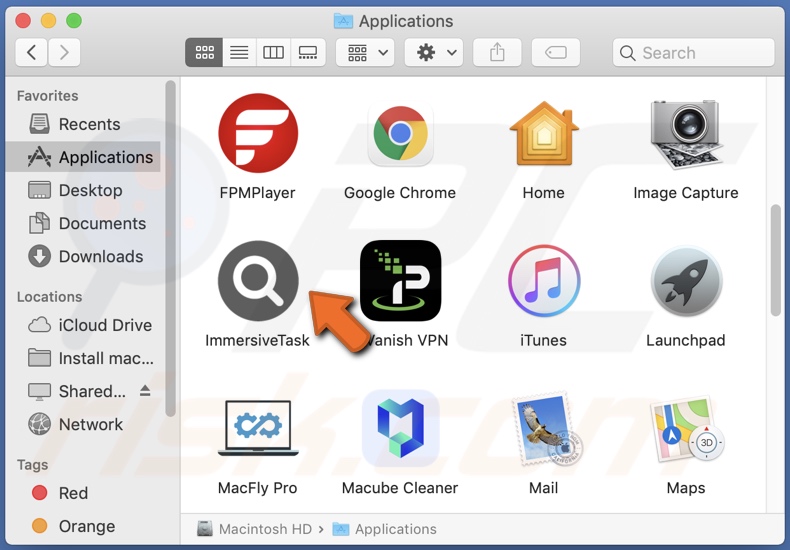Open iCloud Drive in the sidebar
This screenshot has height=550, width=790.
click(83, 325)
